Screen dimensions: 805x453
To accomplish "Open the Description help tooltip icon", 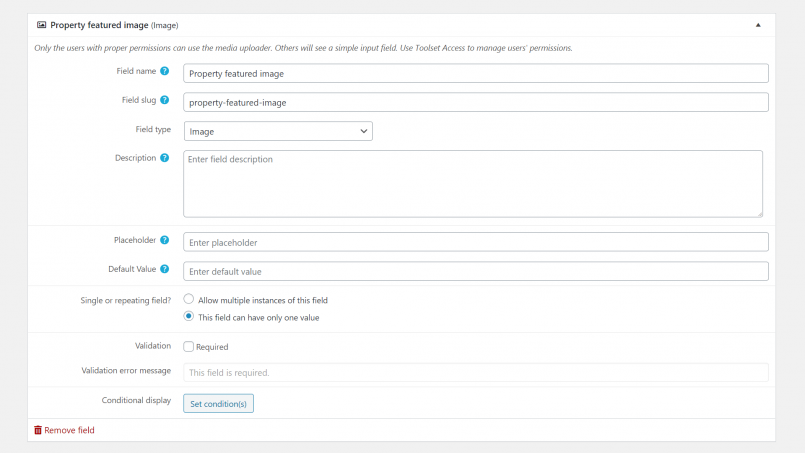I will (164, 158).
